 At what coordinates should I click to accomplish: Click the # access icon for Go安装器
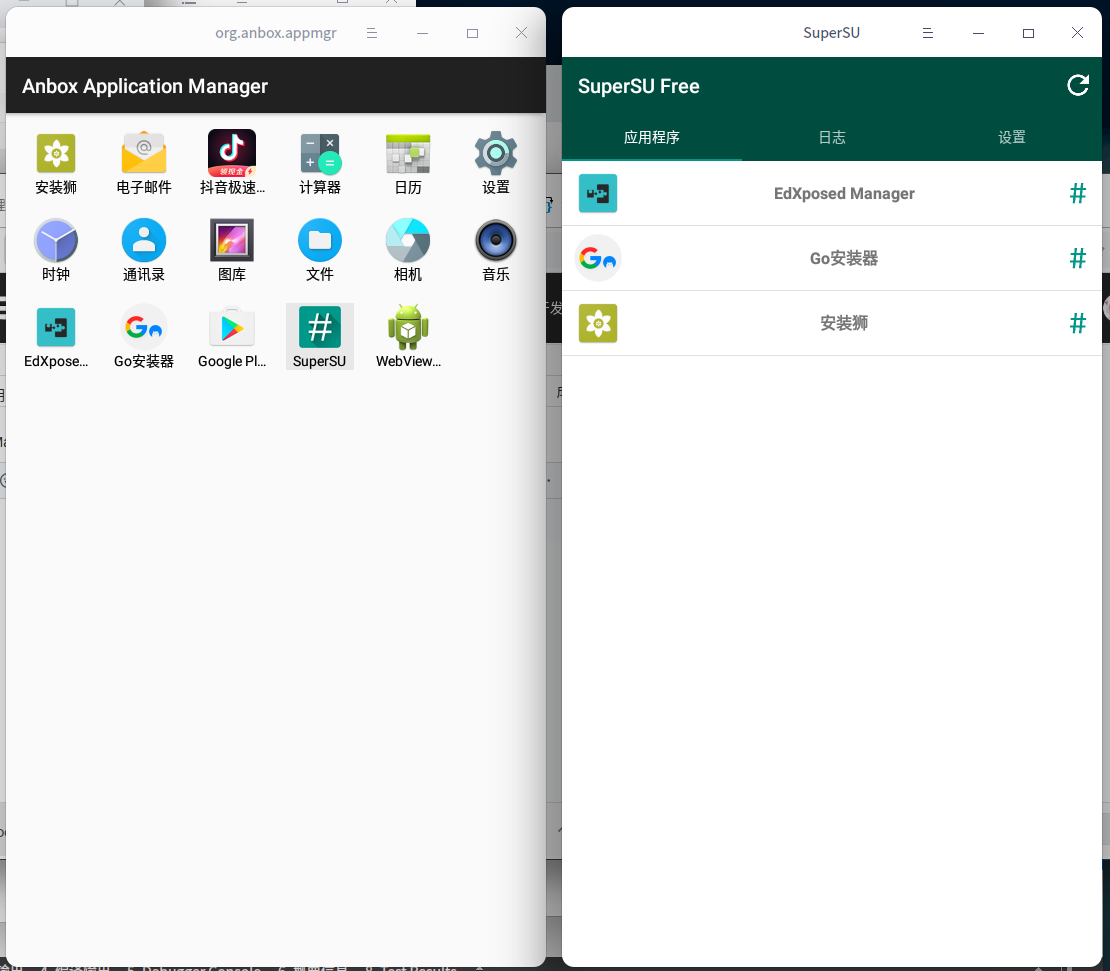1077,258
